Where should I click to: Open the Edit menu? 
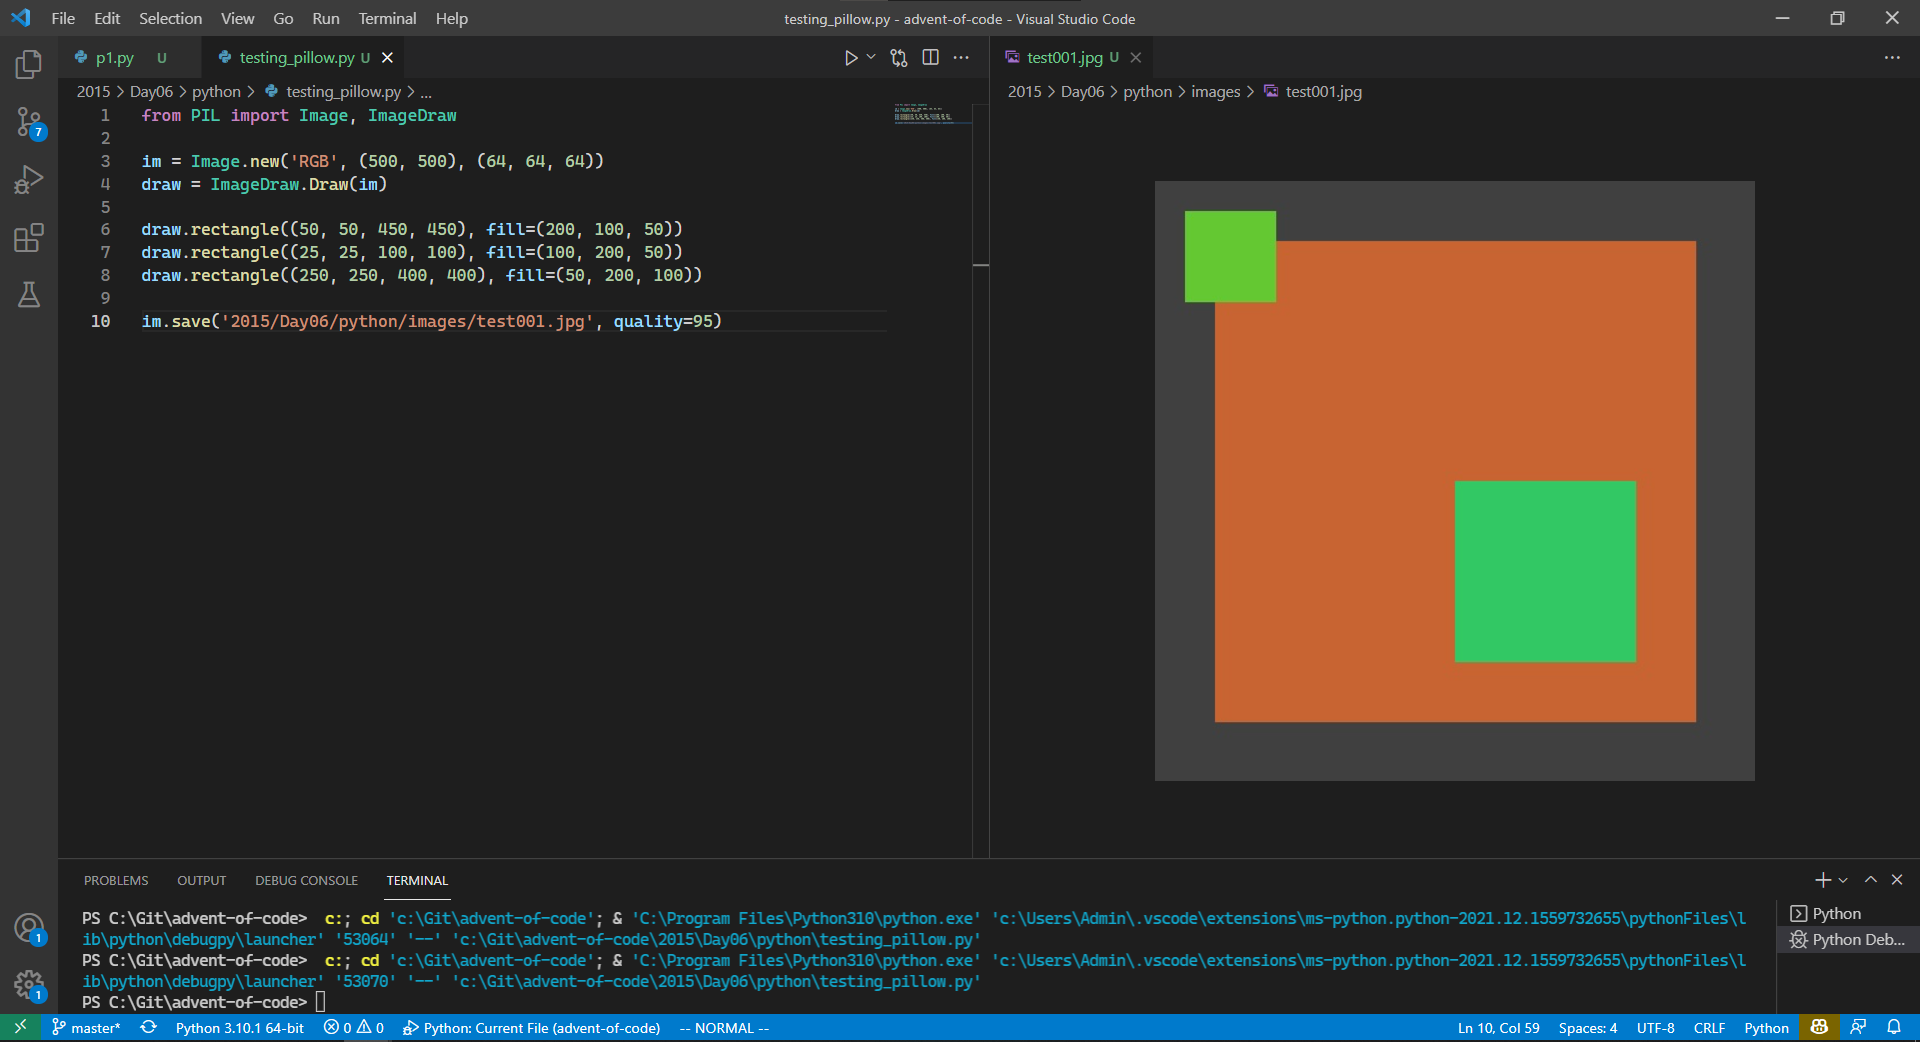[x=107, y=19]
